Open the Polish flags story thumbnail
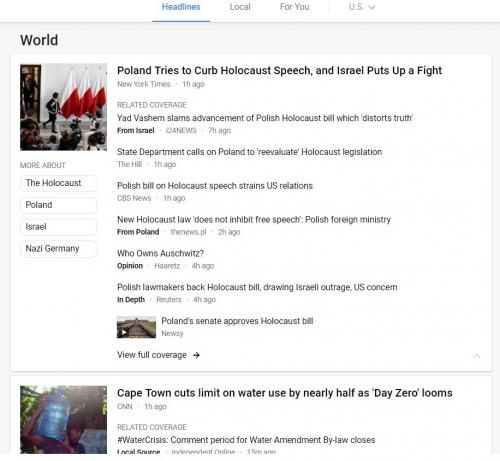The width and height of the screenshot is (500, 461). pos(63,107)
